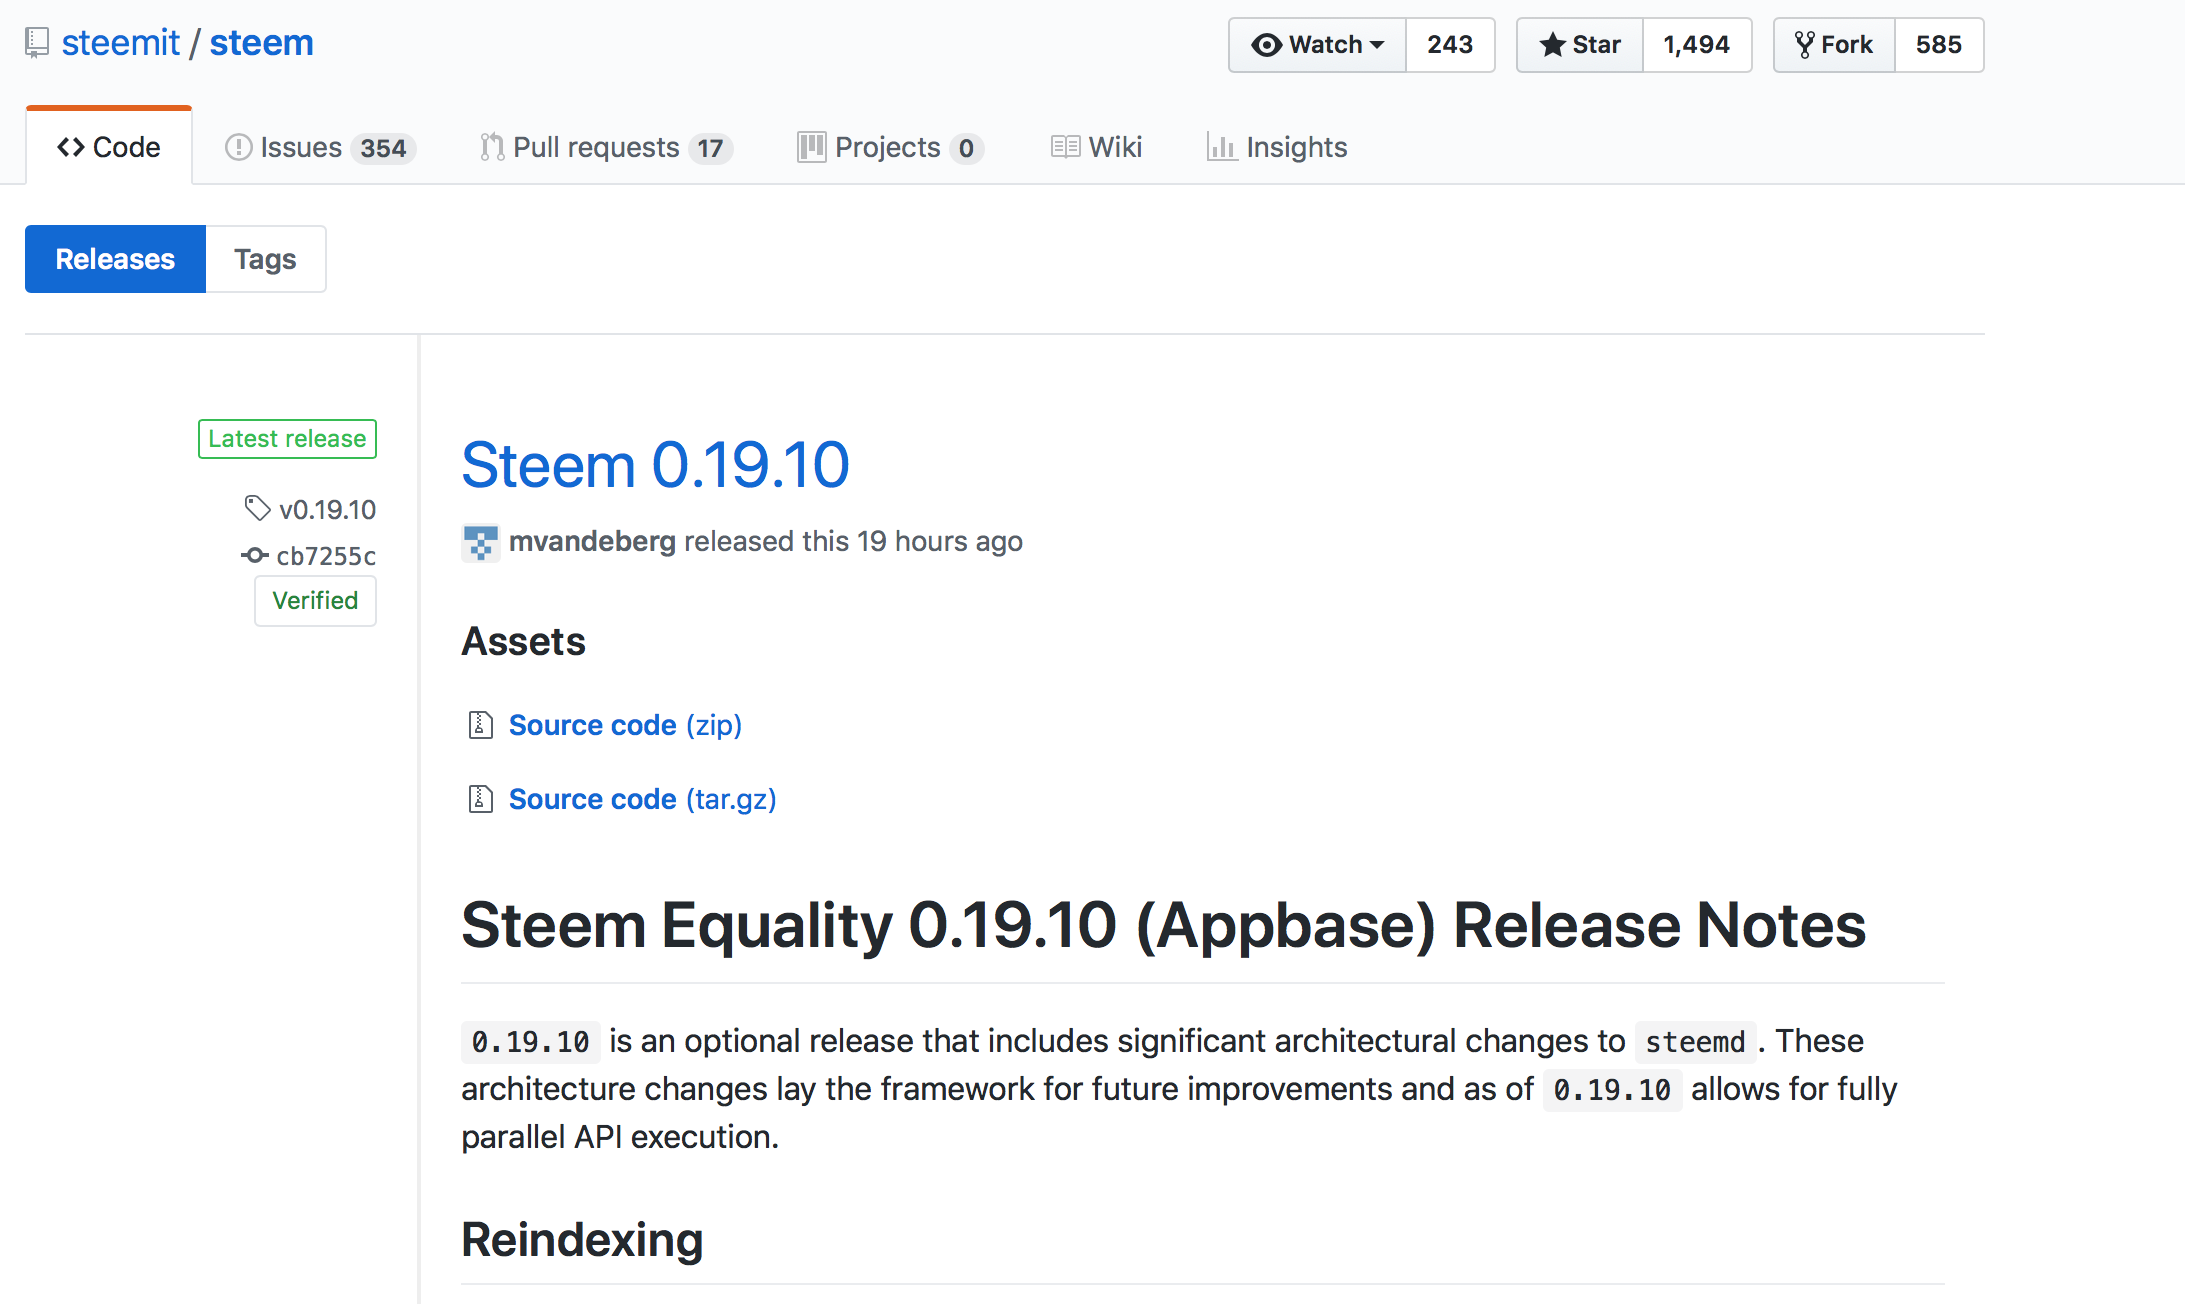Open the Watch dropdown

pos(1317,45)
